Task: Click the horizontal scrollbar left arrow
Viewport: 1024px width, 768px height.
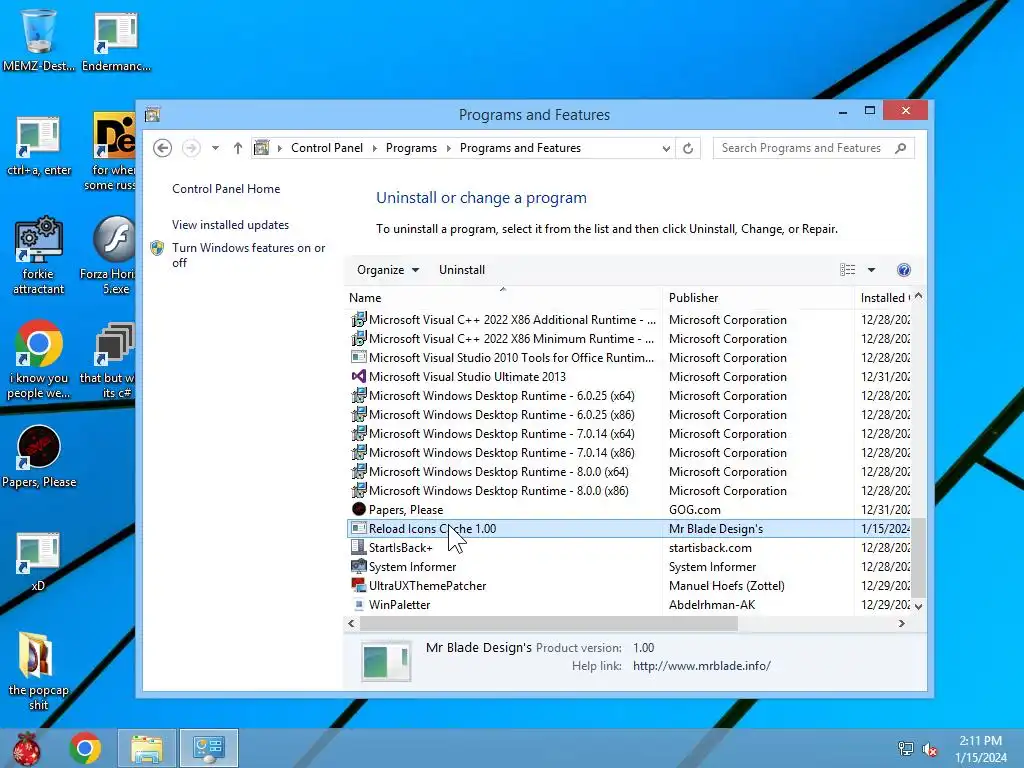Action: tap(351, 624)
